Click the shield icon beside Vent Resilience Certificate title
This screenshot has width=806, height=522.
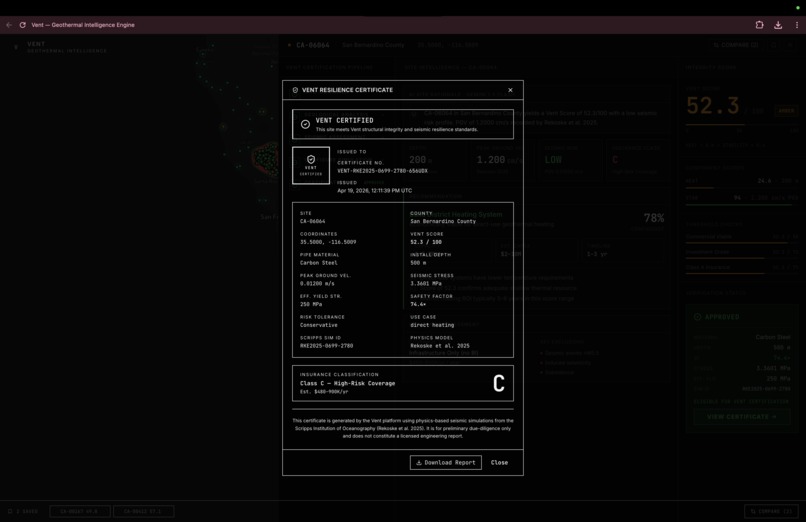coord(295,90)
